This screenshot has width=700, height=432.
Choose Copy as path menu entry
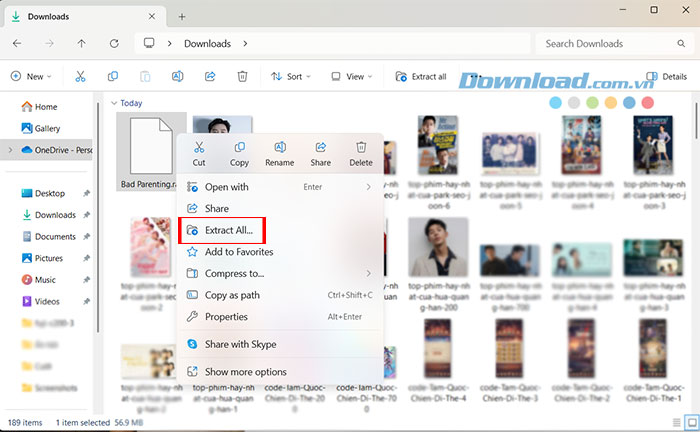point(232,295)
